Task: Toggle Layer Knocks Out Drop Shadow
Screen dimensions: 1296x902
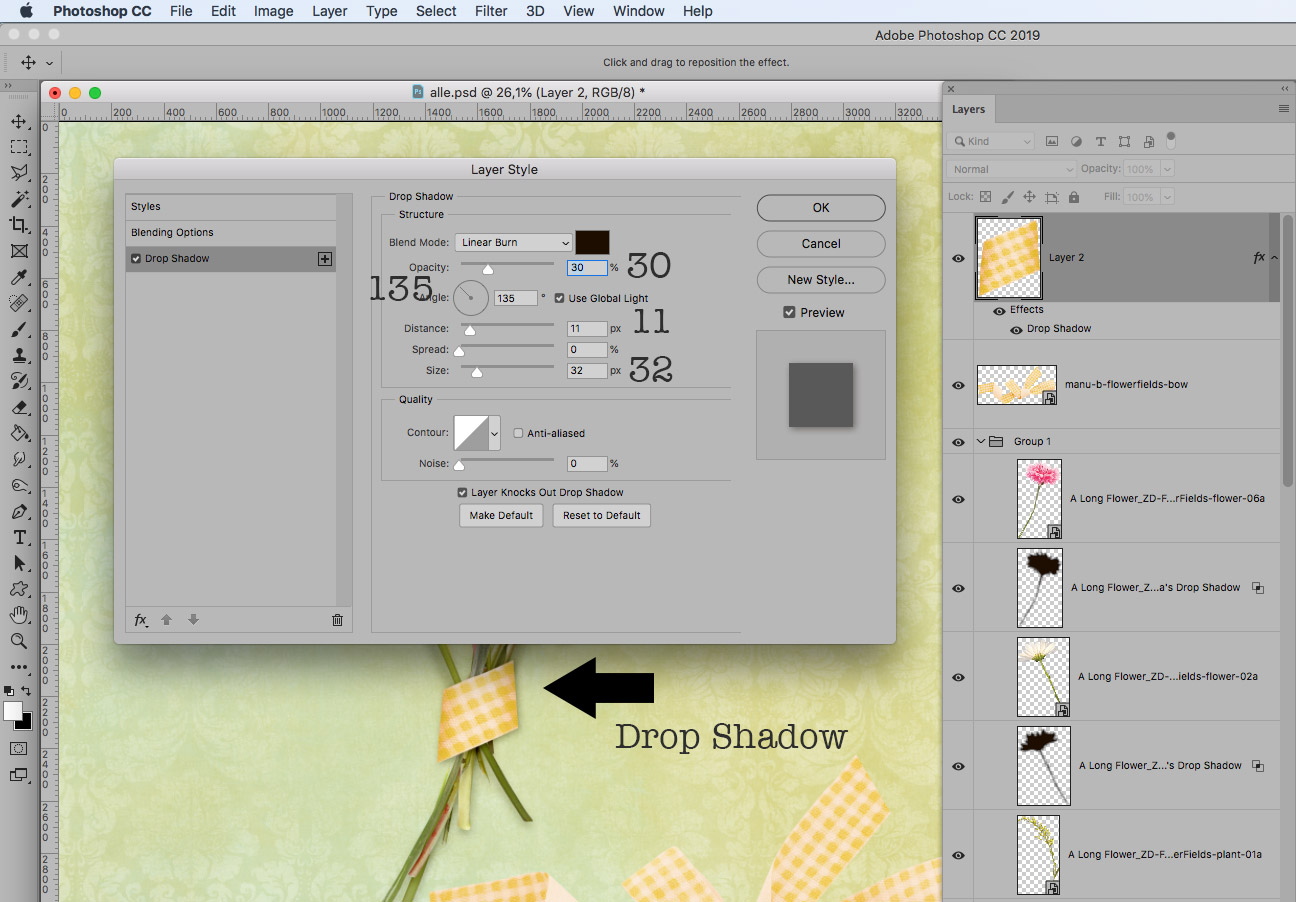Action: pos(462,492)
